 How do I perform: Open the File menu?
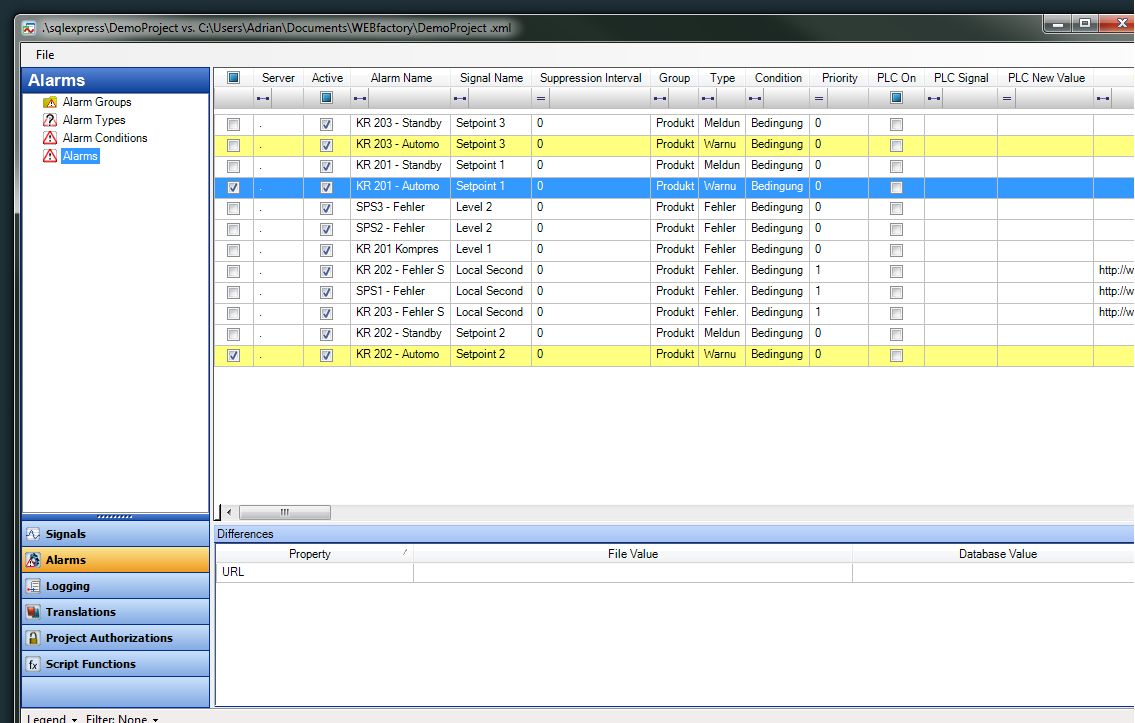pos(44,55)
